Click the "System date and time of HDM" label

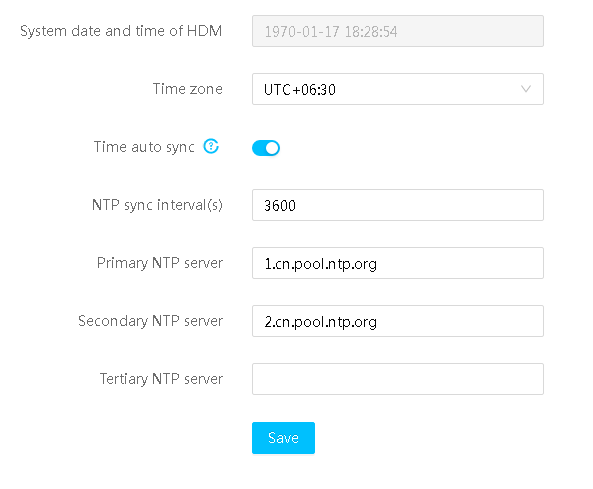[121, 31]
